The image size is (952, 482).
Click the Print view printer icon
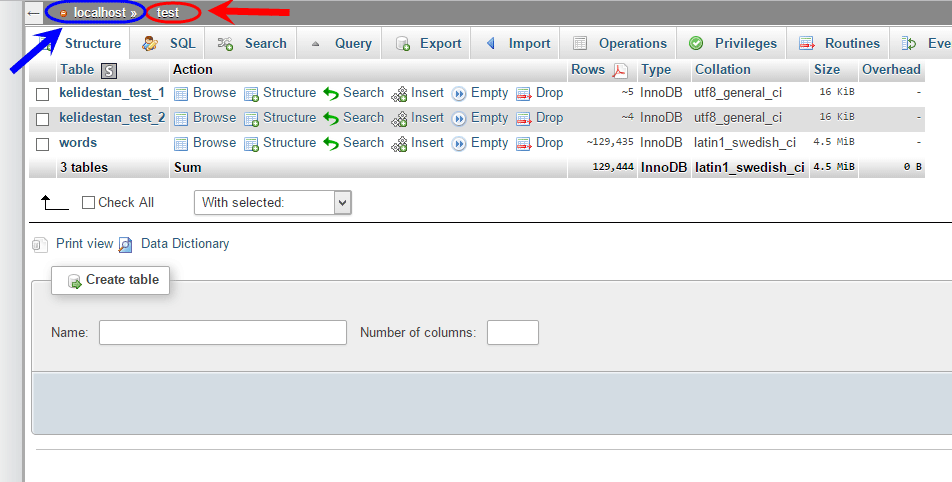[x=39, y=245]
